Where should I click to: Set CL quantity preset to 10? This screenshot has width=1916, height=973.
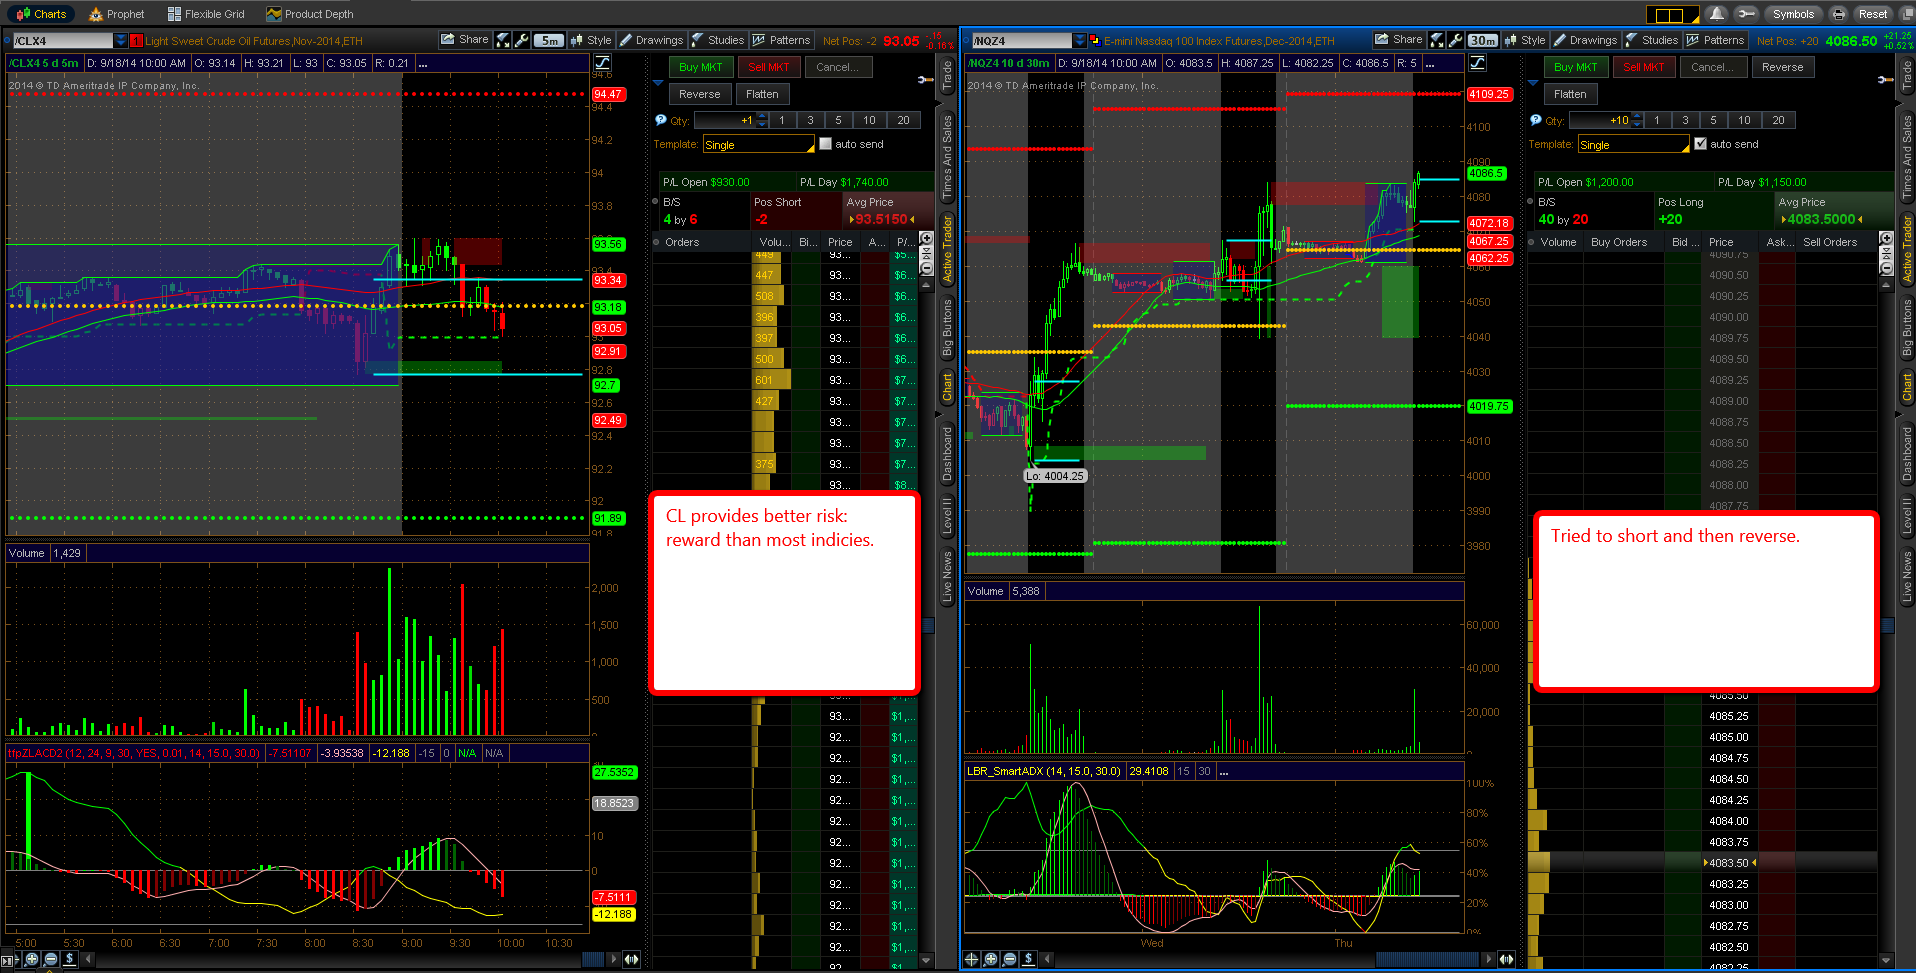[x=869, y=120]
